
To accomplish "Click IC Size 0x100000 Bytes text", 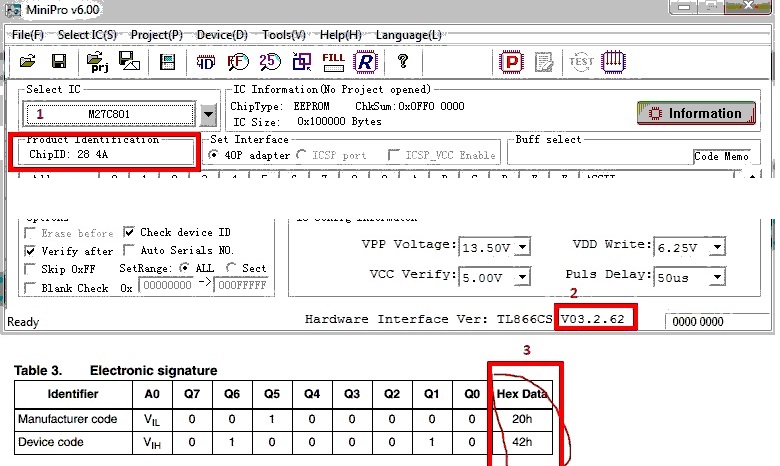I will click(307, 121).
